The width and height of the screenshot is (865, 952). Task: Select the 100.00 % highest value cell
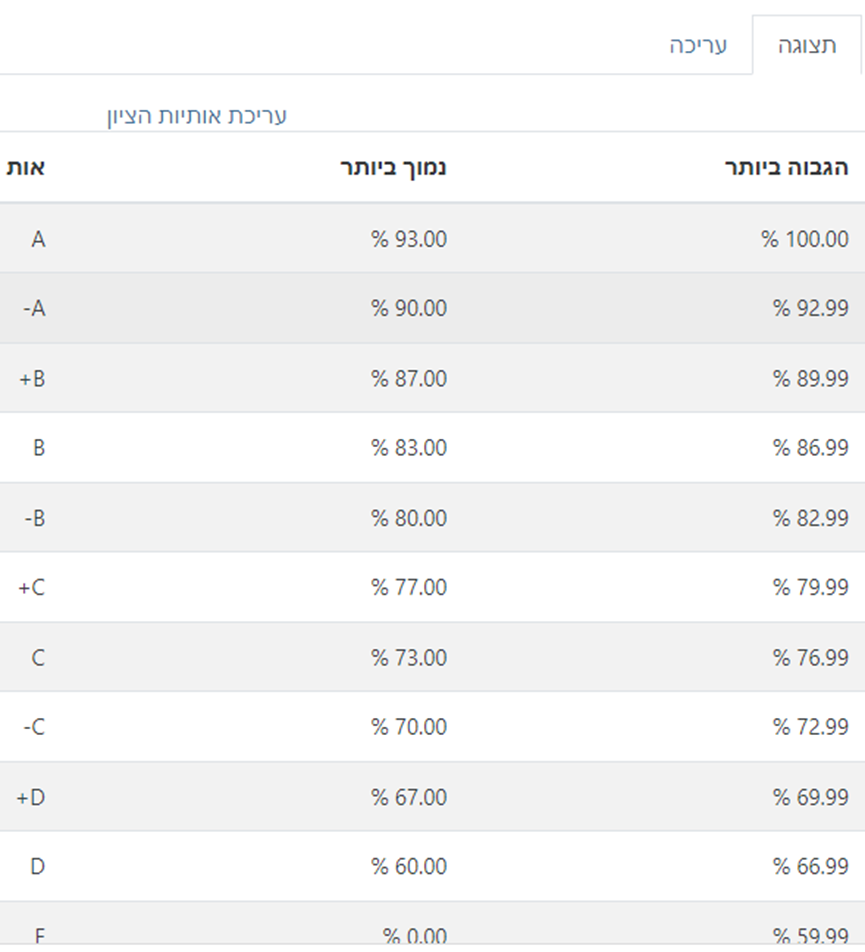coord(805,239)
